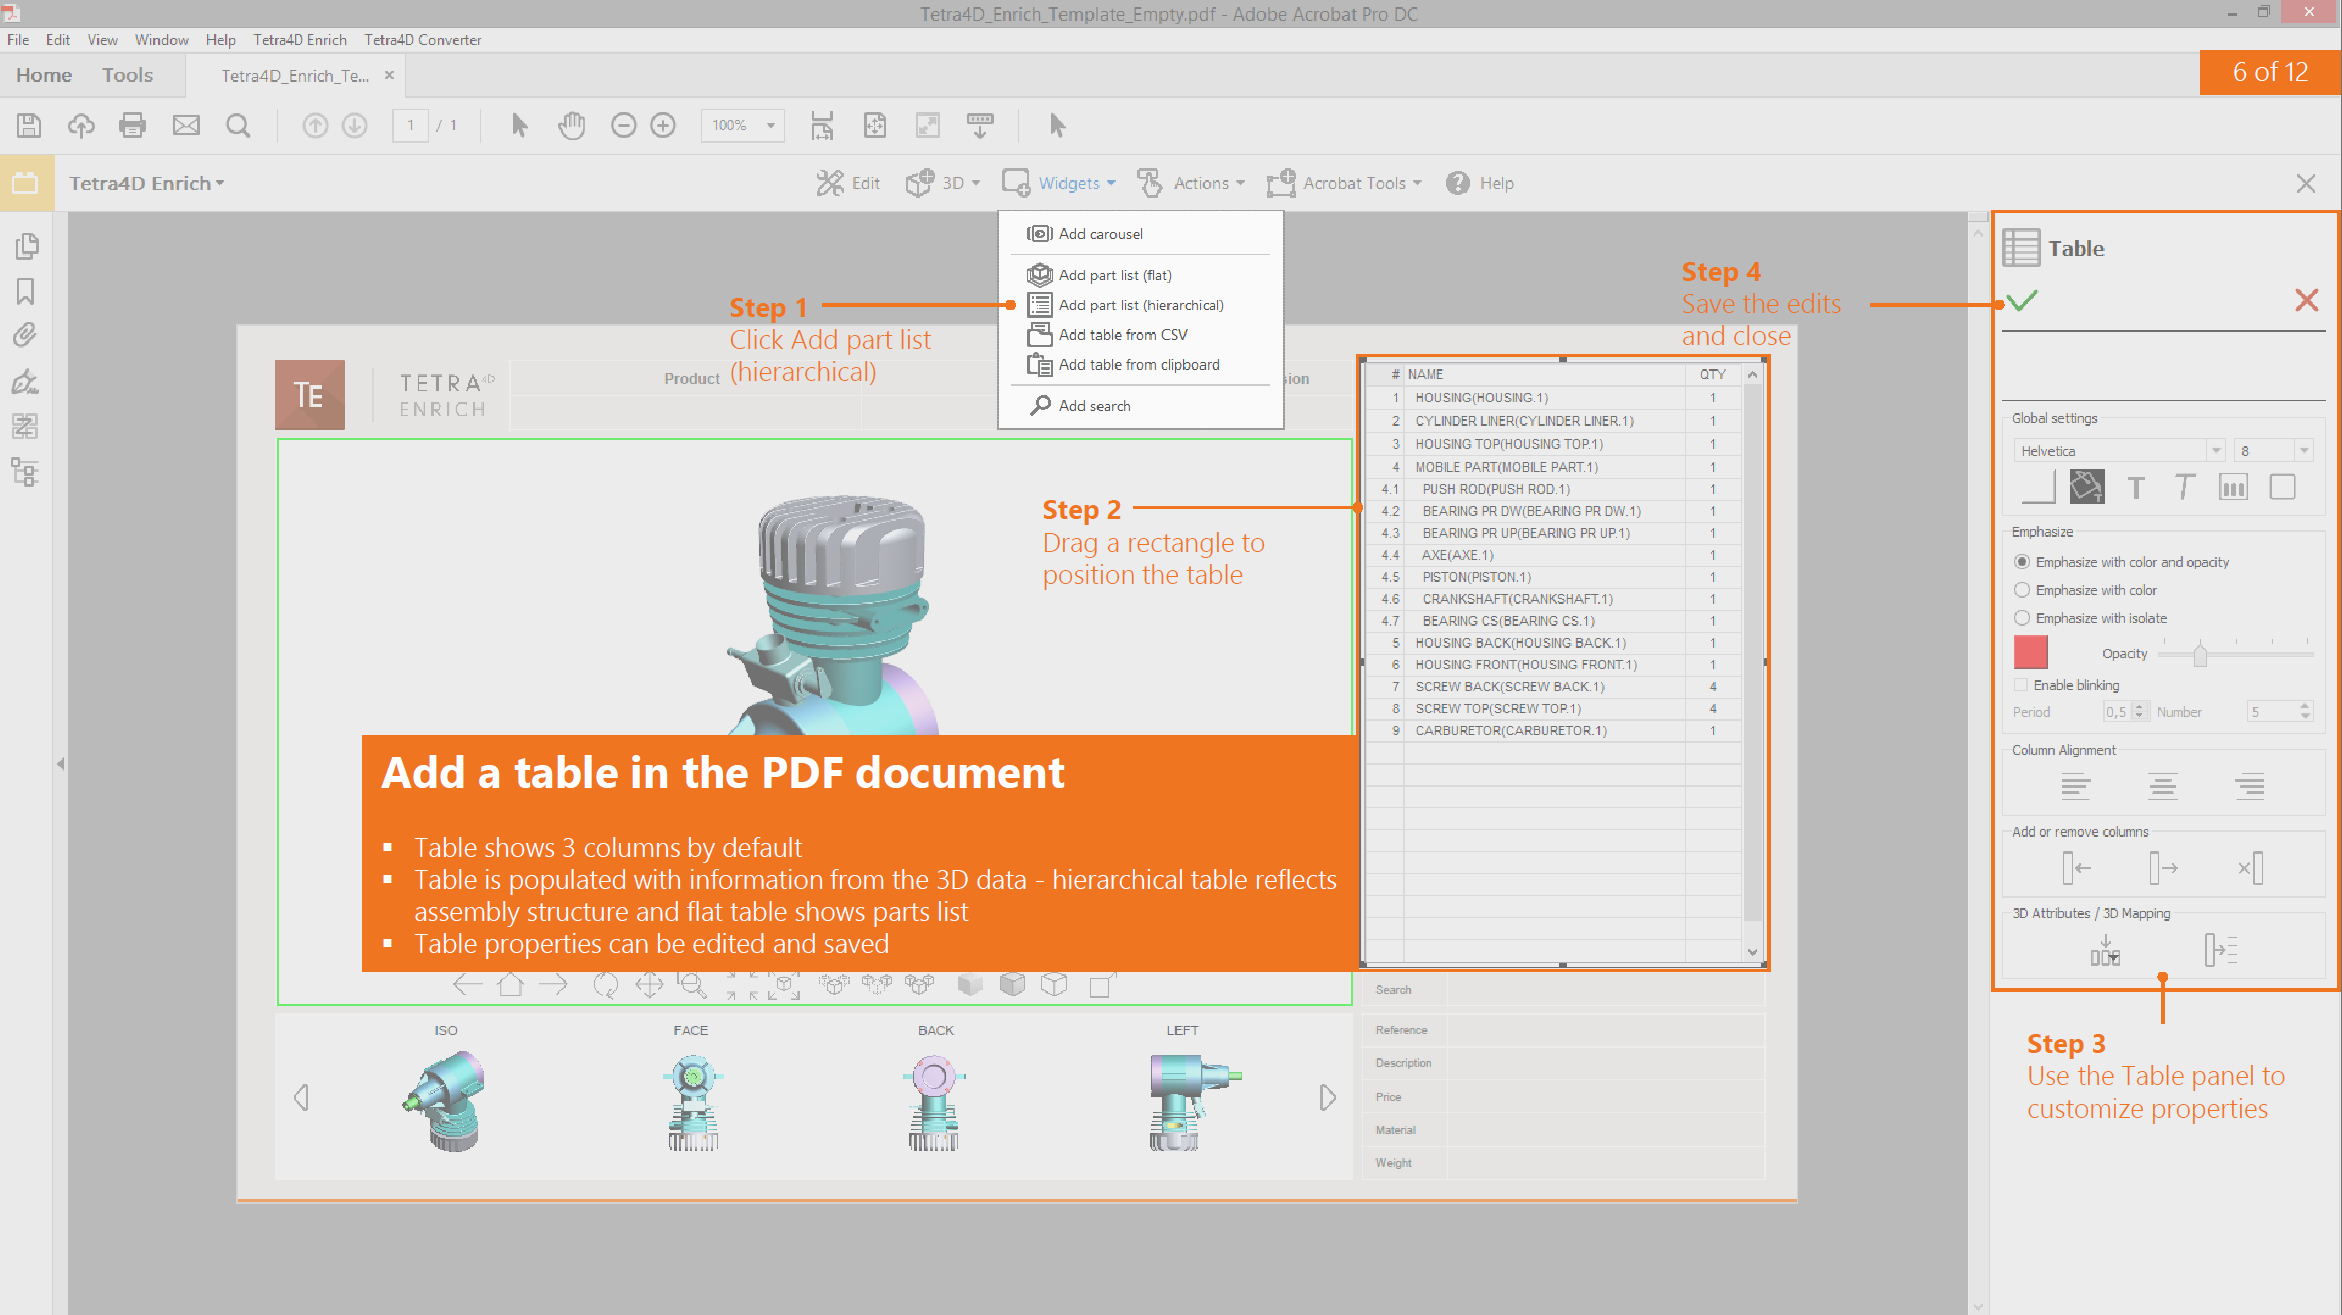Viewport: 2342px width, 1315px height.
Task: Open the 3D dropdown menu
Action: pos(943,183)
